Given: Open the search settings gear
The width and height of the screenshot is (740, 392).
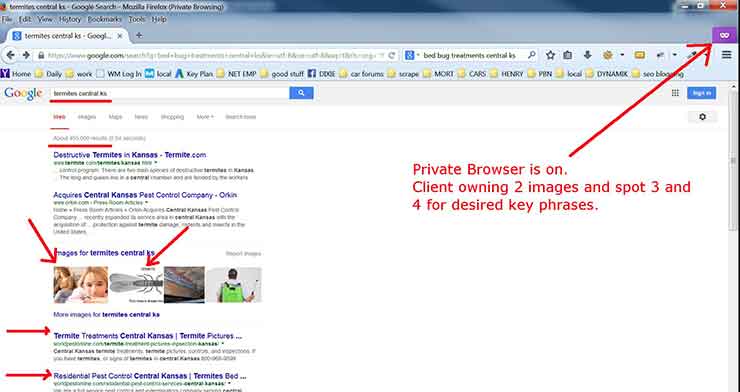Looking at the screenshot, I should pyautogui.click(x=702, y=117).
